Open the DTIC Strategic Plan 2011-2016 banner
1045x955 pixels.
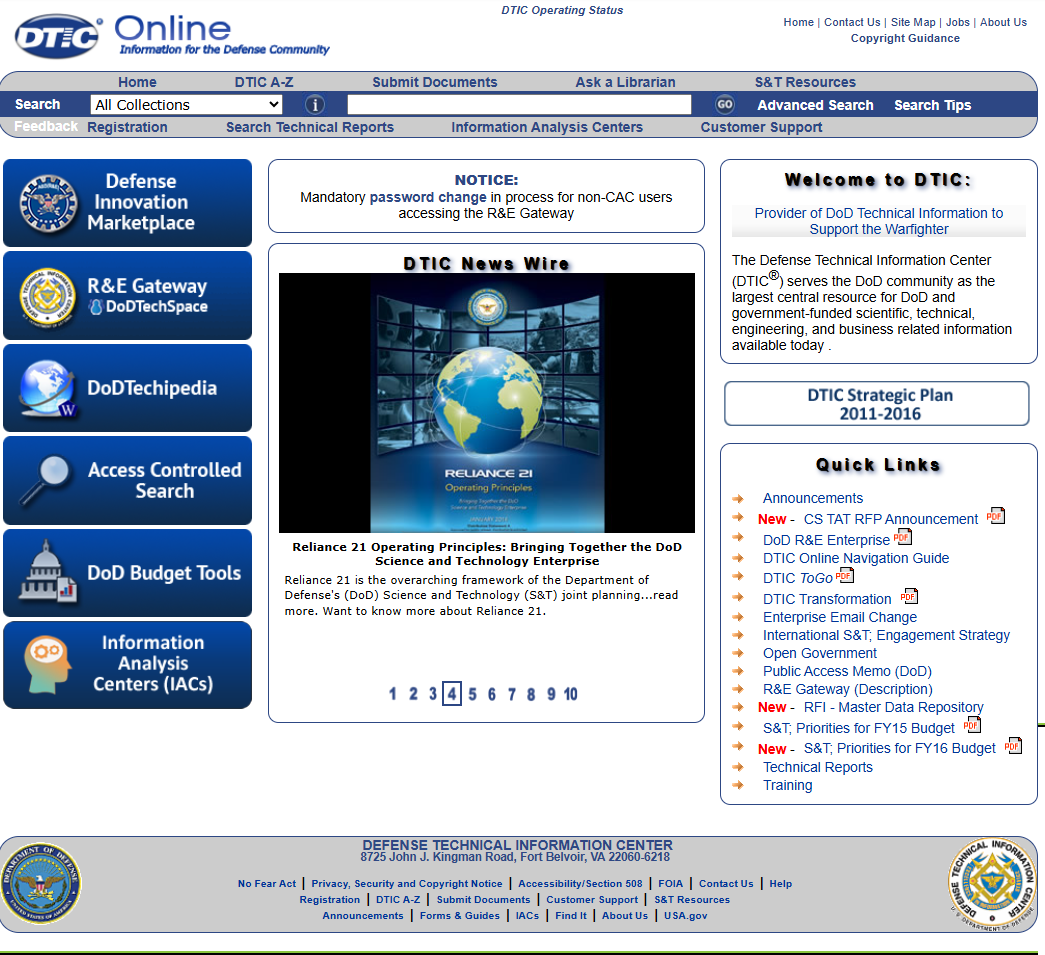pos(877,404)
